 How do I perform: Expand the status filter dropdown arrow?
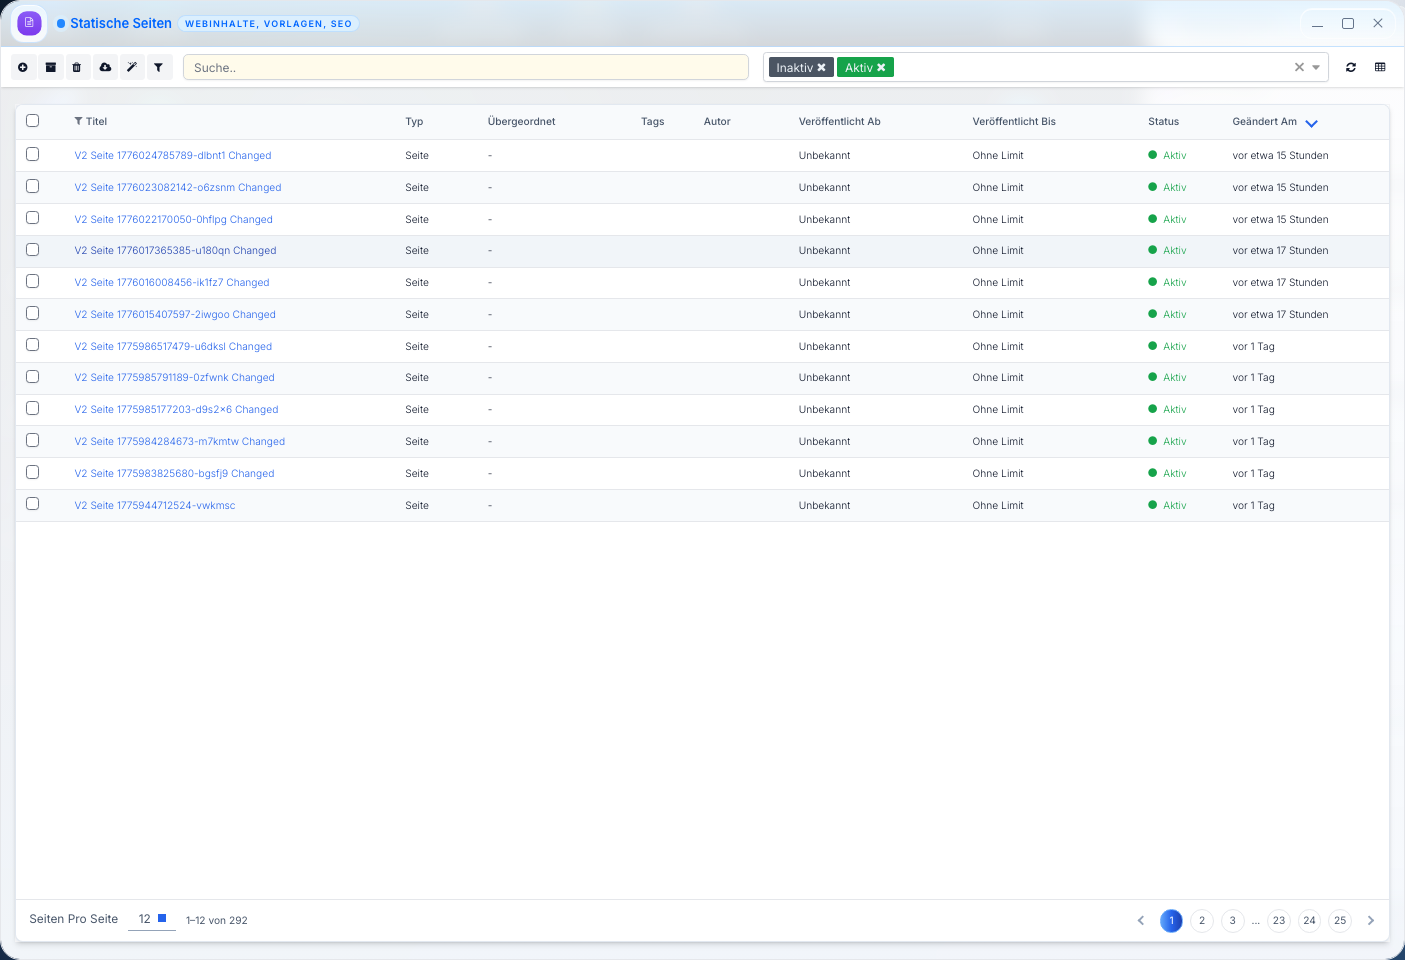(1316, 68)
